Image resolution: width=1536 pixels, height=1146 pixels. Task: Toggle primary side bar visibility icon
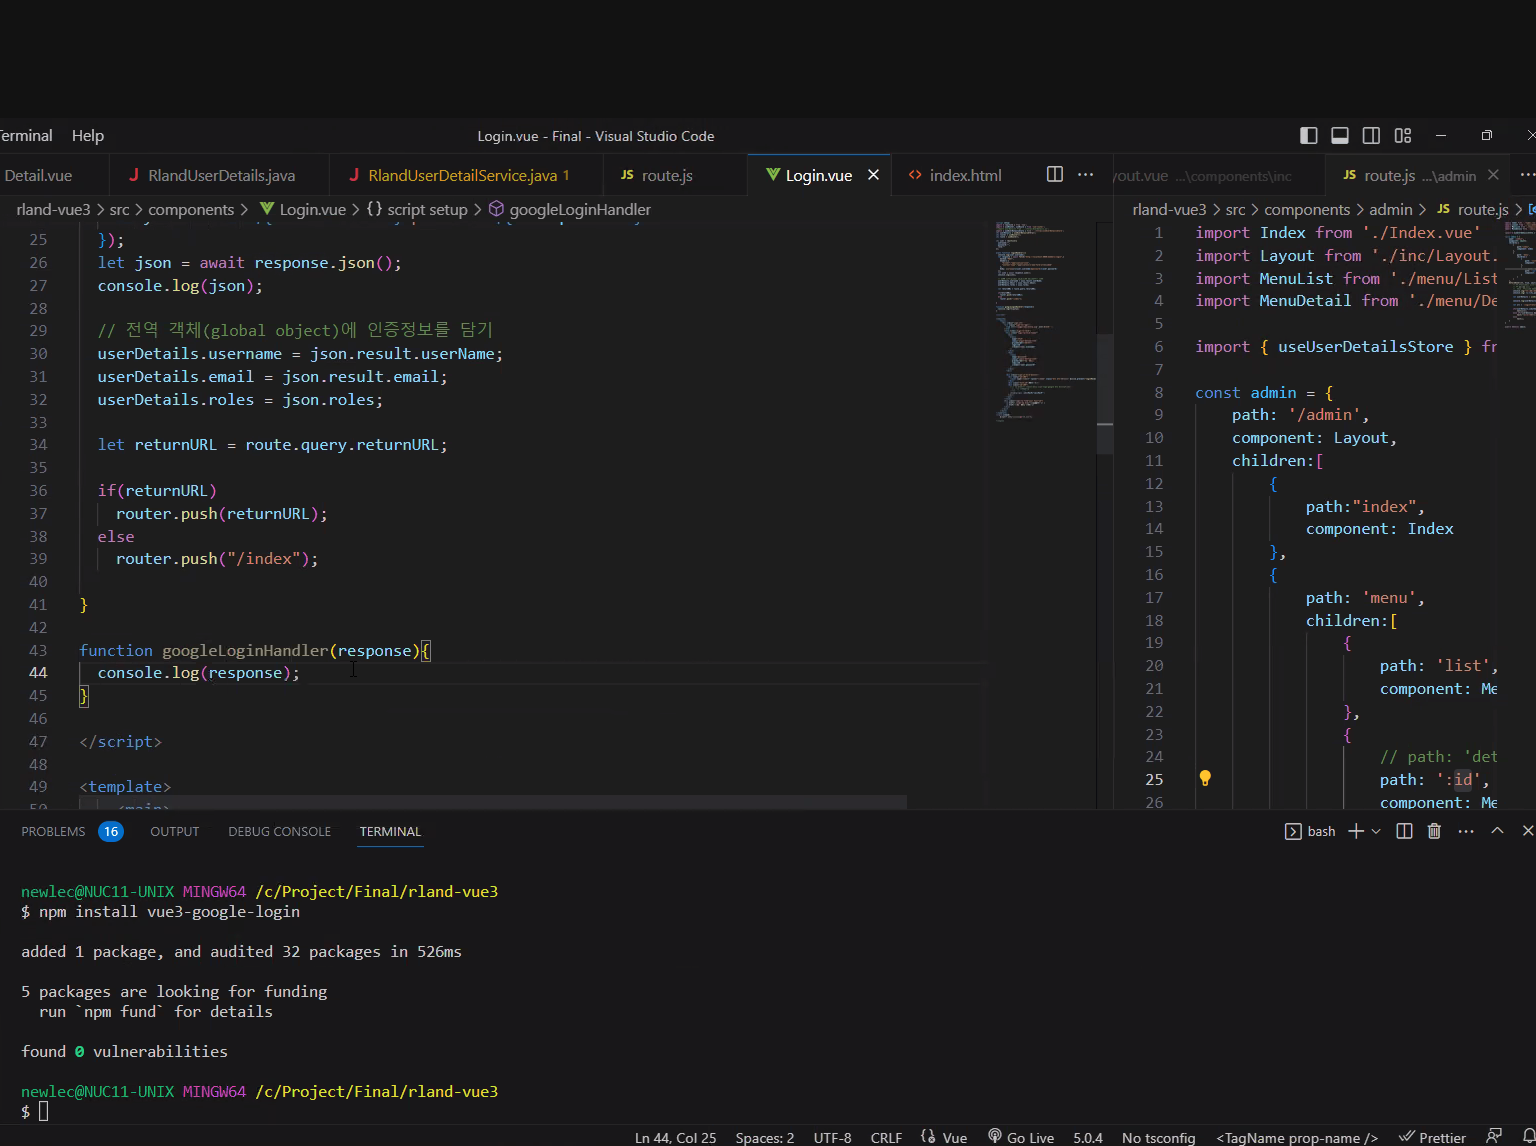pyautogui.click(x=1308, y=135)
